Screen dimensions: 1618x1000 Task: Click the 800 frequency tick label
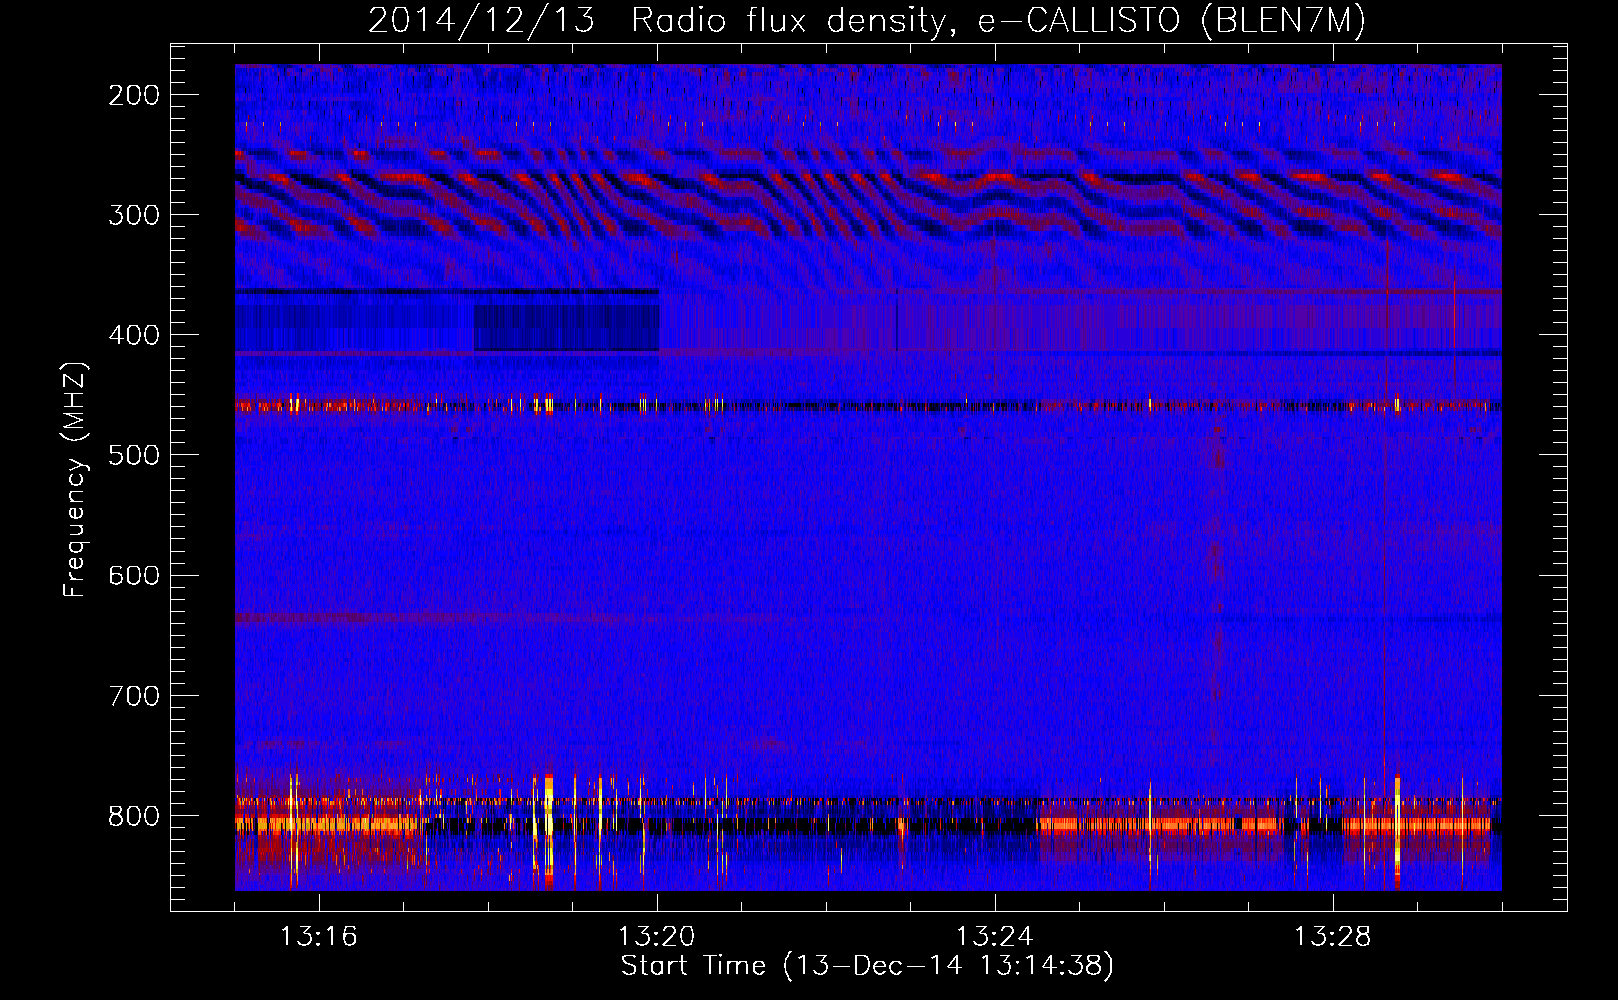[x=134, y=815]
